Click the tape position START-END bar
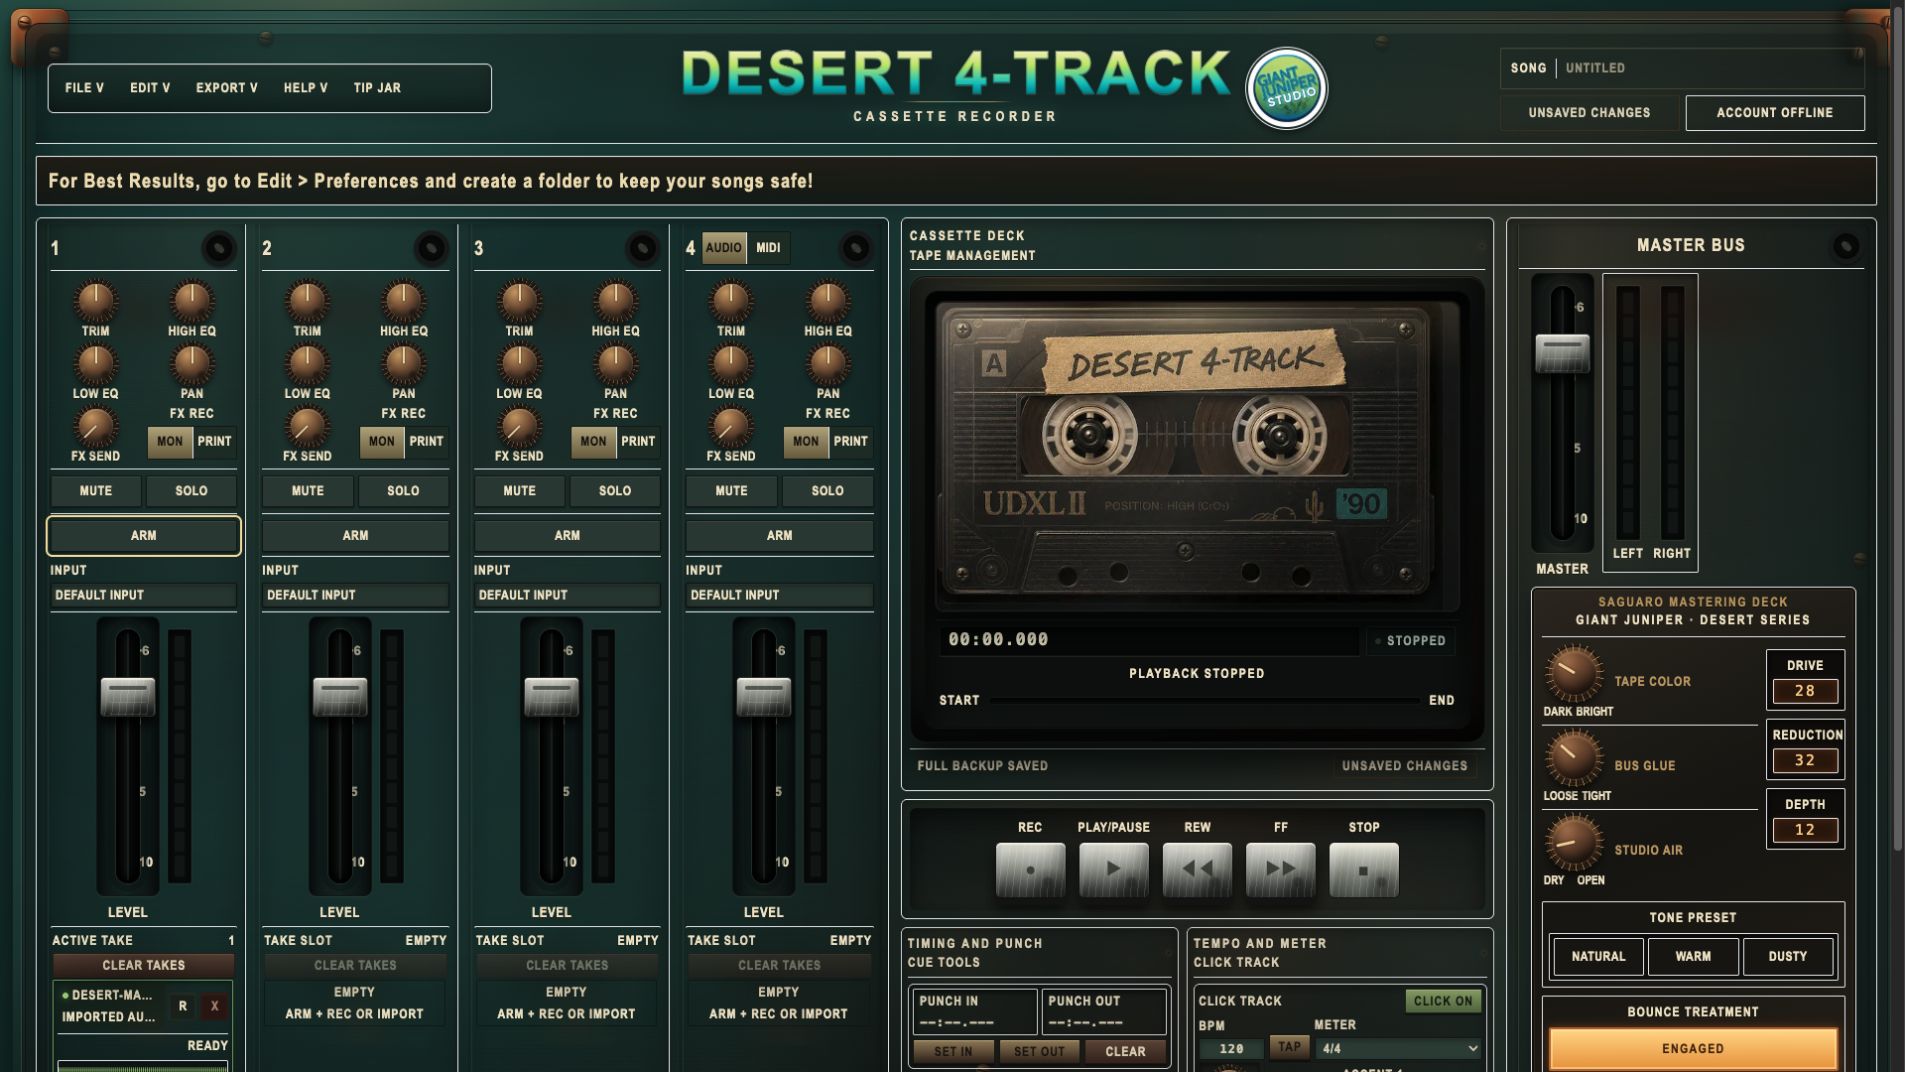The image size is (1905, 1072). point(1204,701)
